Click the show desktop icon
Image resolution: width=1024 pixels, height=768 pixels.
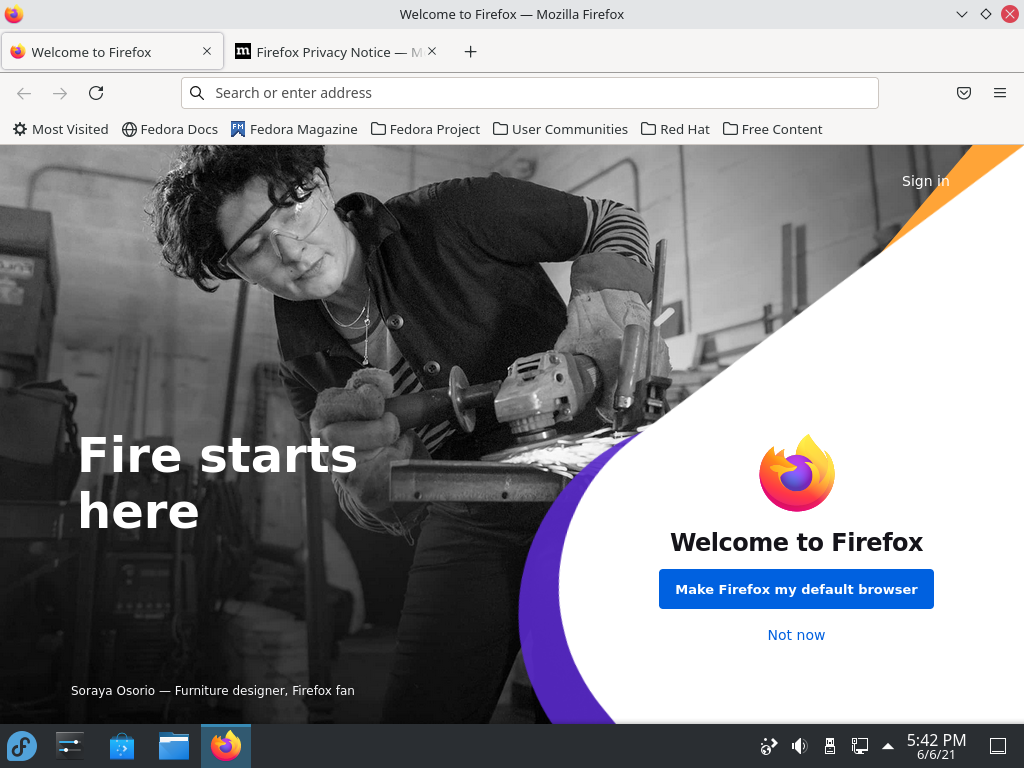tap(998, 746)
